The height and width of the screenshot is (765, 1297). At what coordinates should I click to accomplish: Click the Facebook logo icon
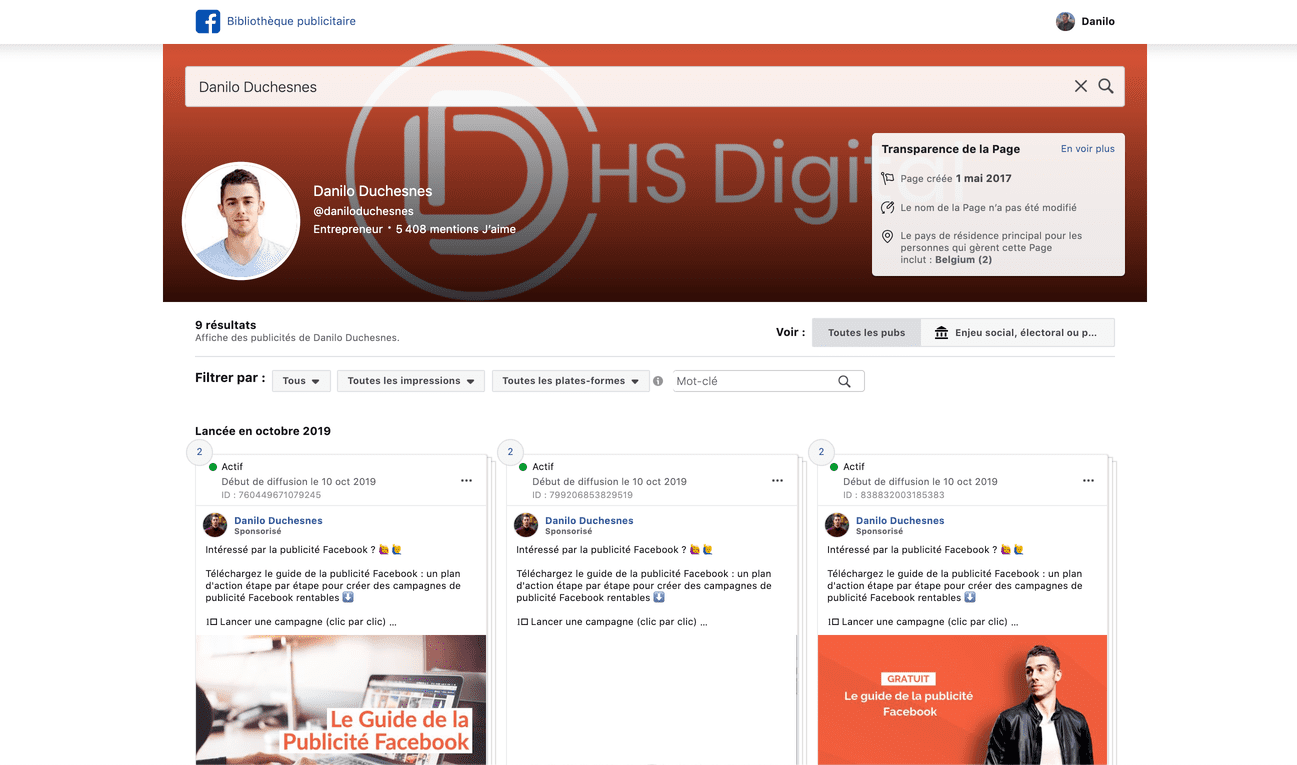coord(208,21)
